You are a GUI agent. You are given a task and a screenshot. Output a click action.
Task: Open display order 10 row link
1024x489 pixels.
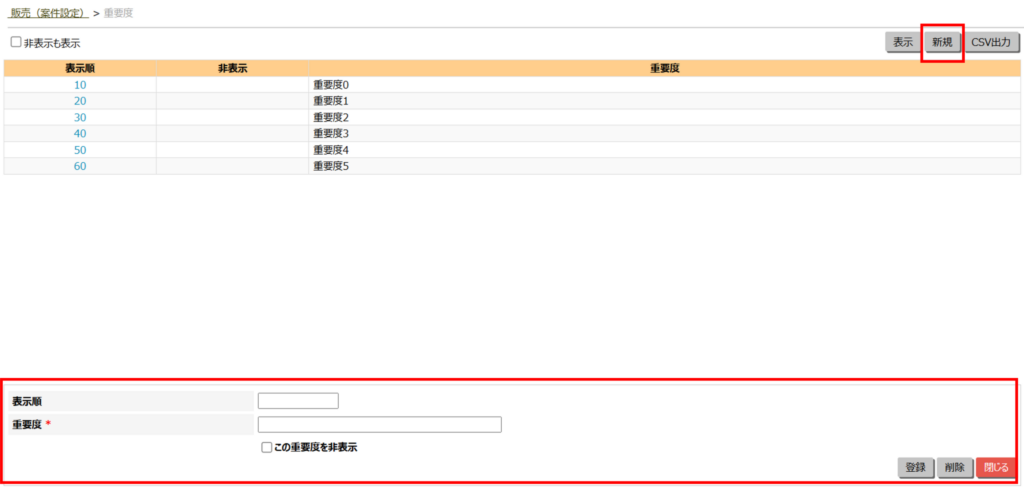coord(80,85)
